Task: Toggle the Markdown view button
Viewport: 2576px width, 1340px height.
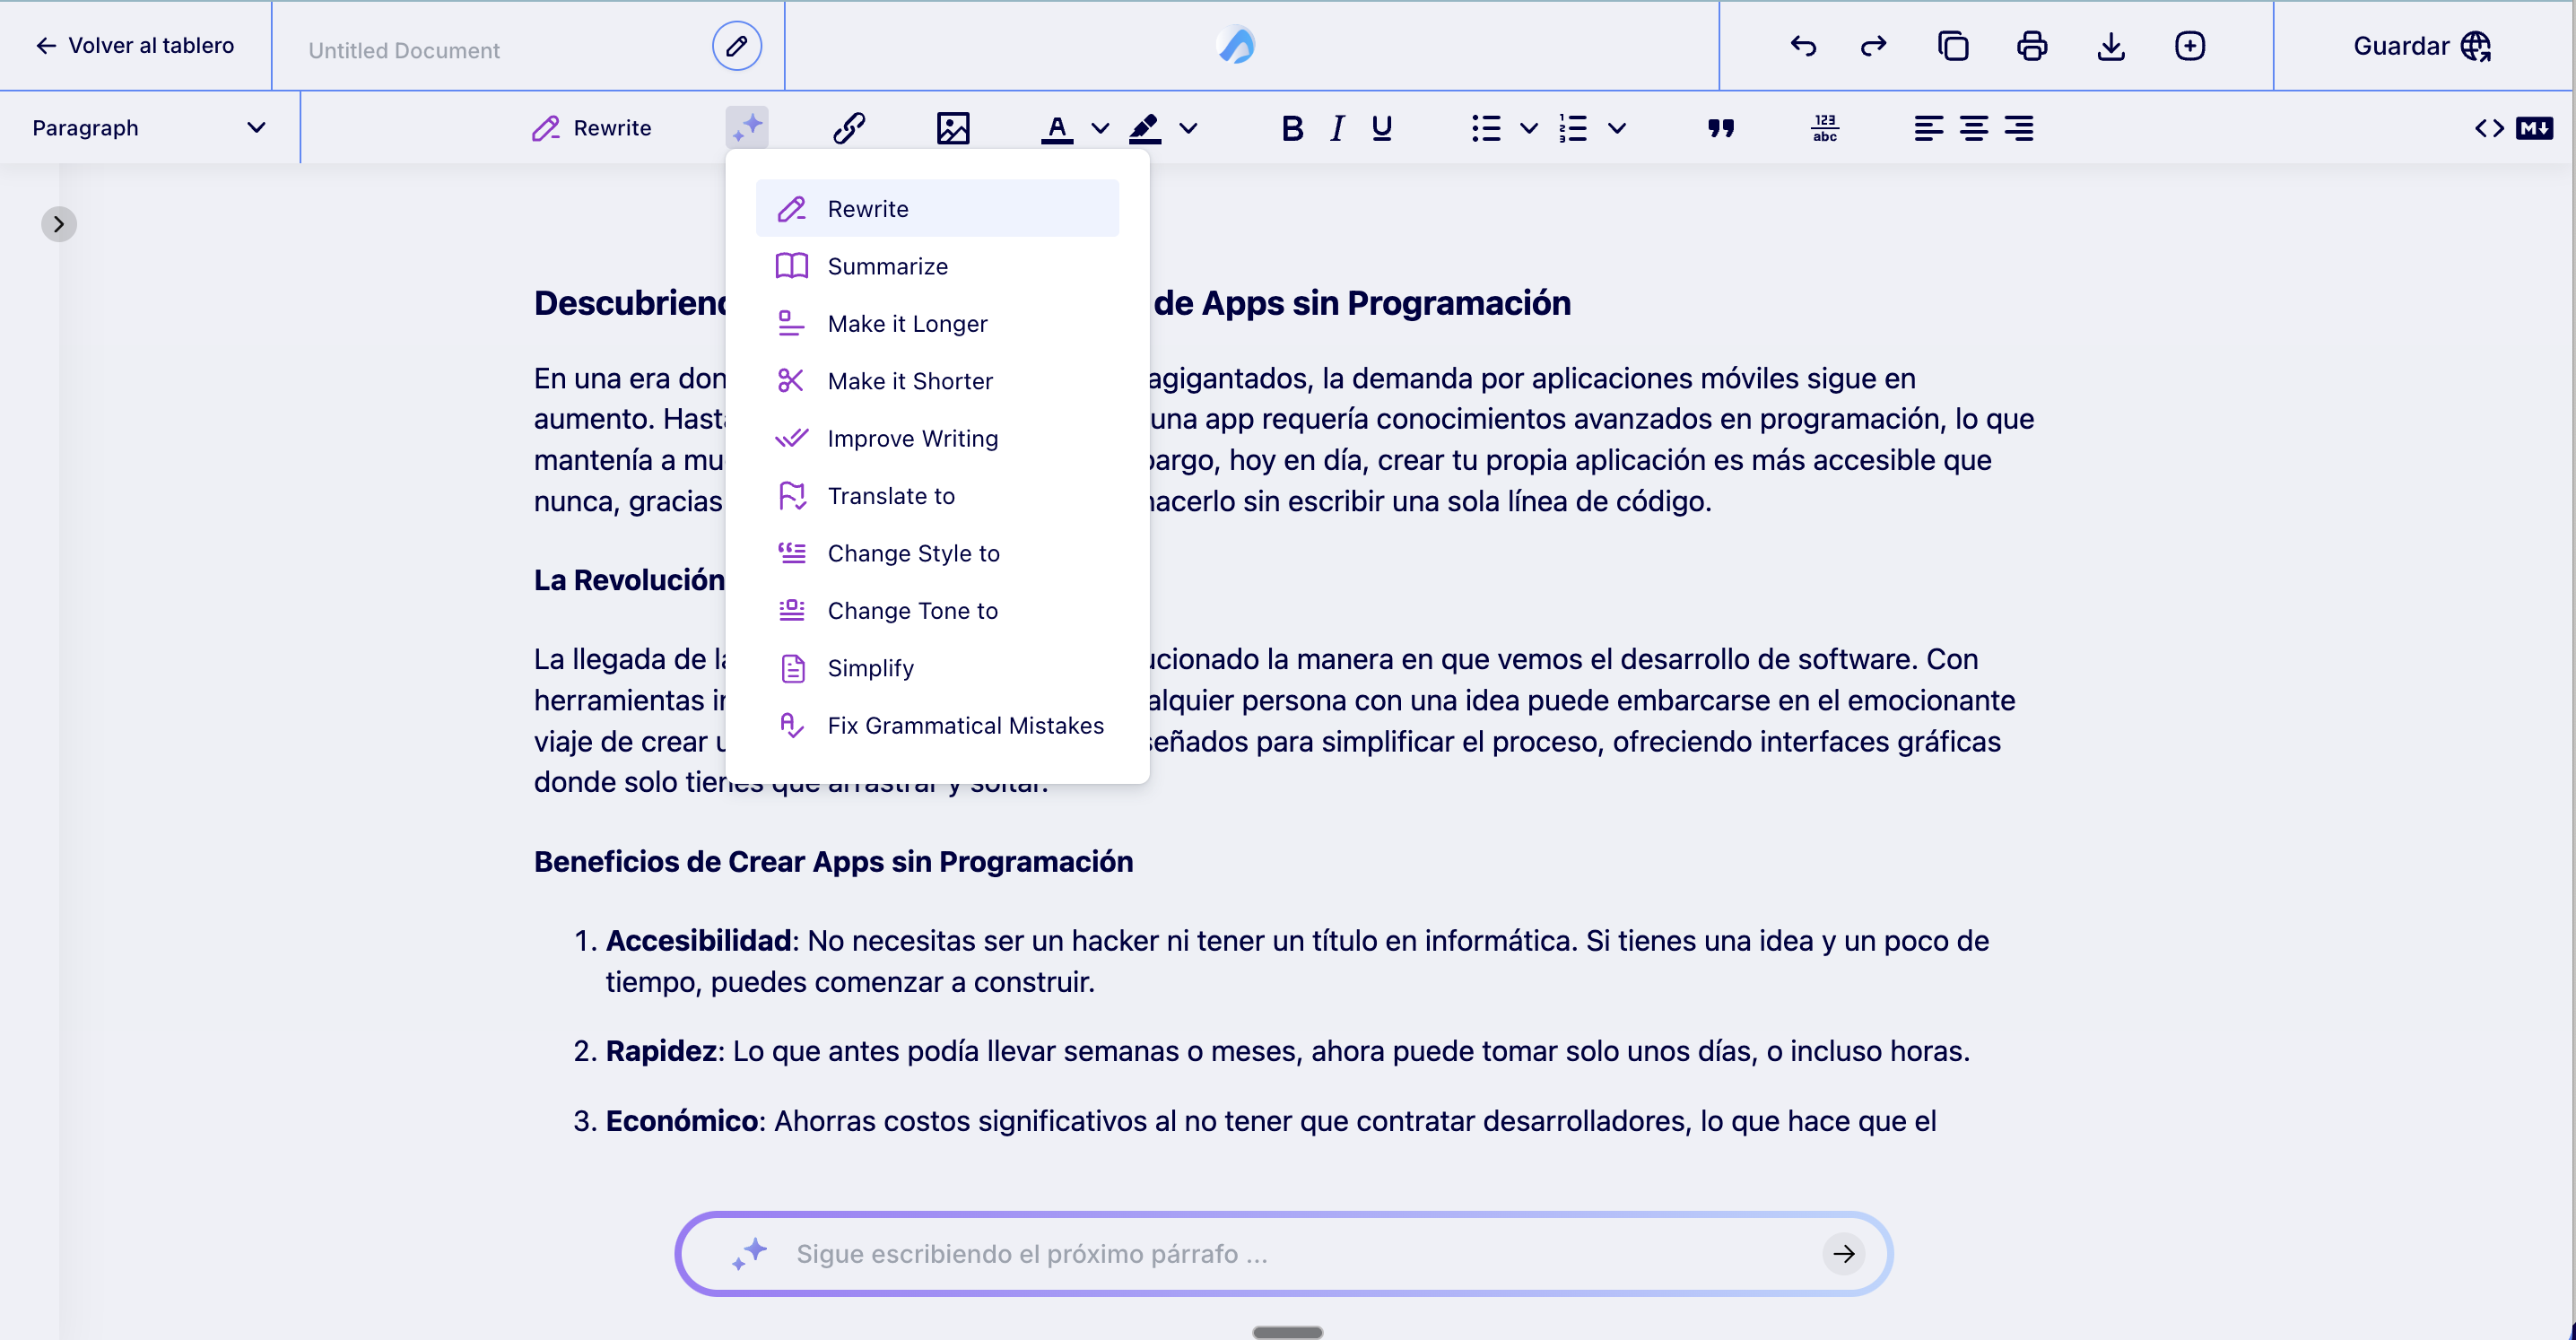Action: click(2533, 128)
